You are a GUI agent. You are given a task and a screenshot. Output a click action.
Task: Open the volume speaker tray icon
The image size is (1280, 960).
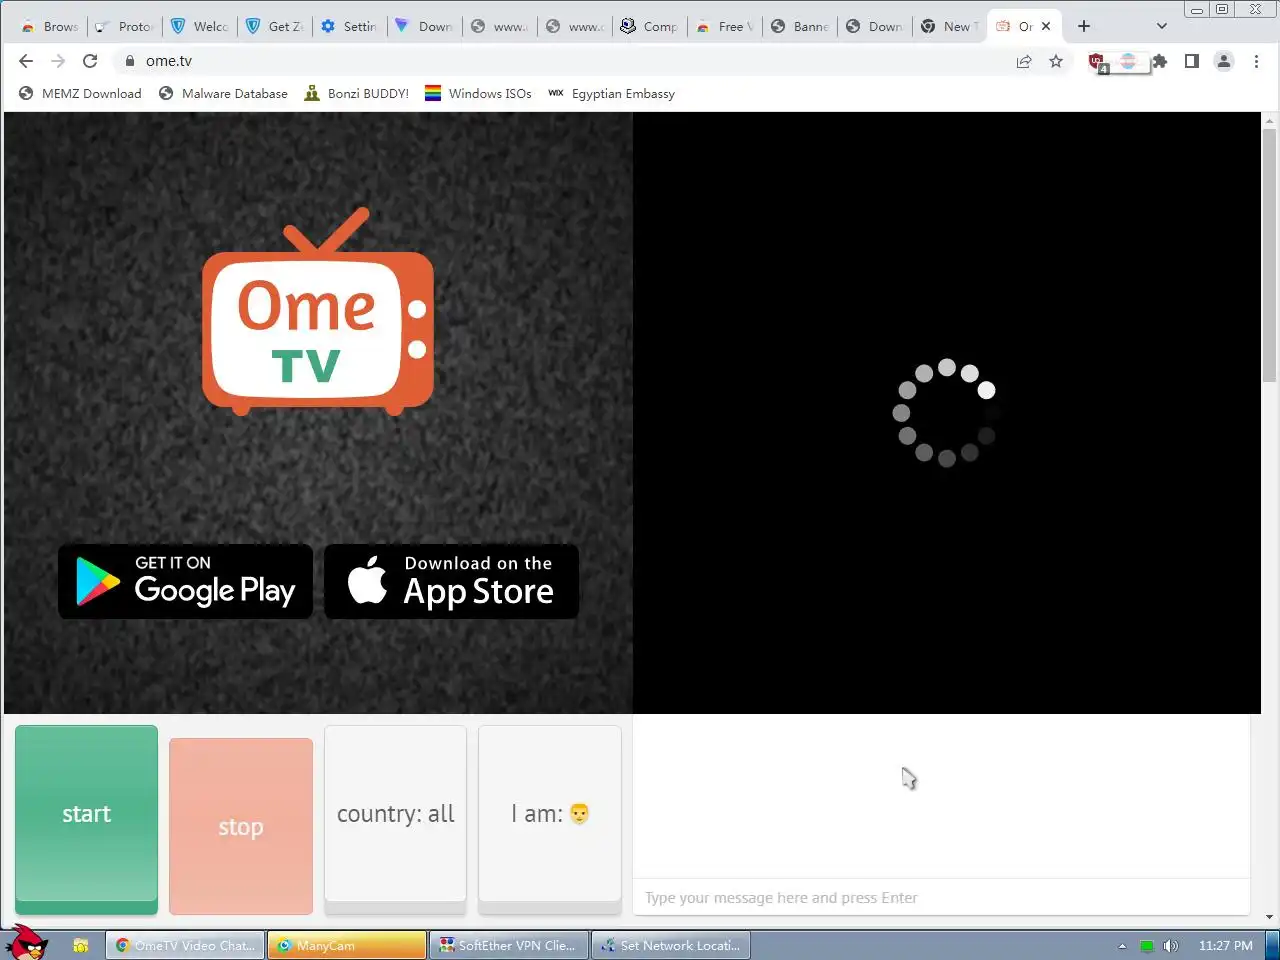coord(1171,946)
